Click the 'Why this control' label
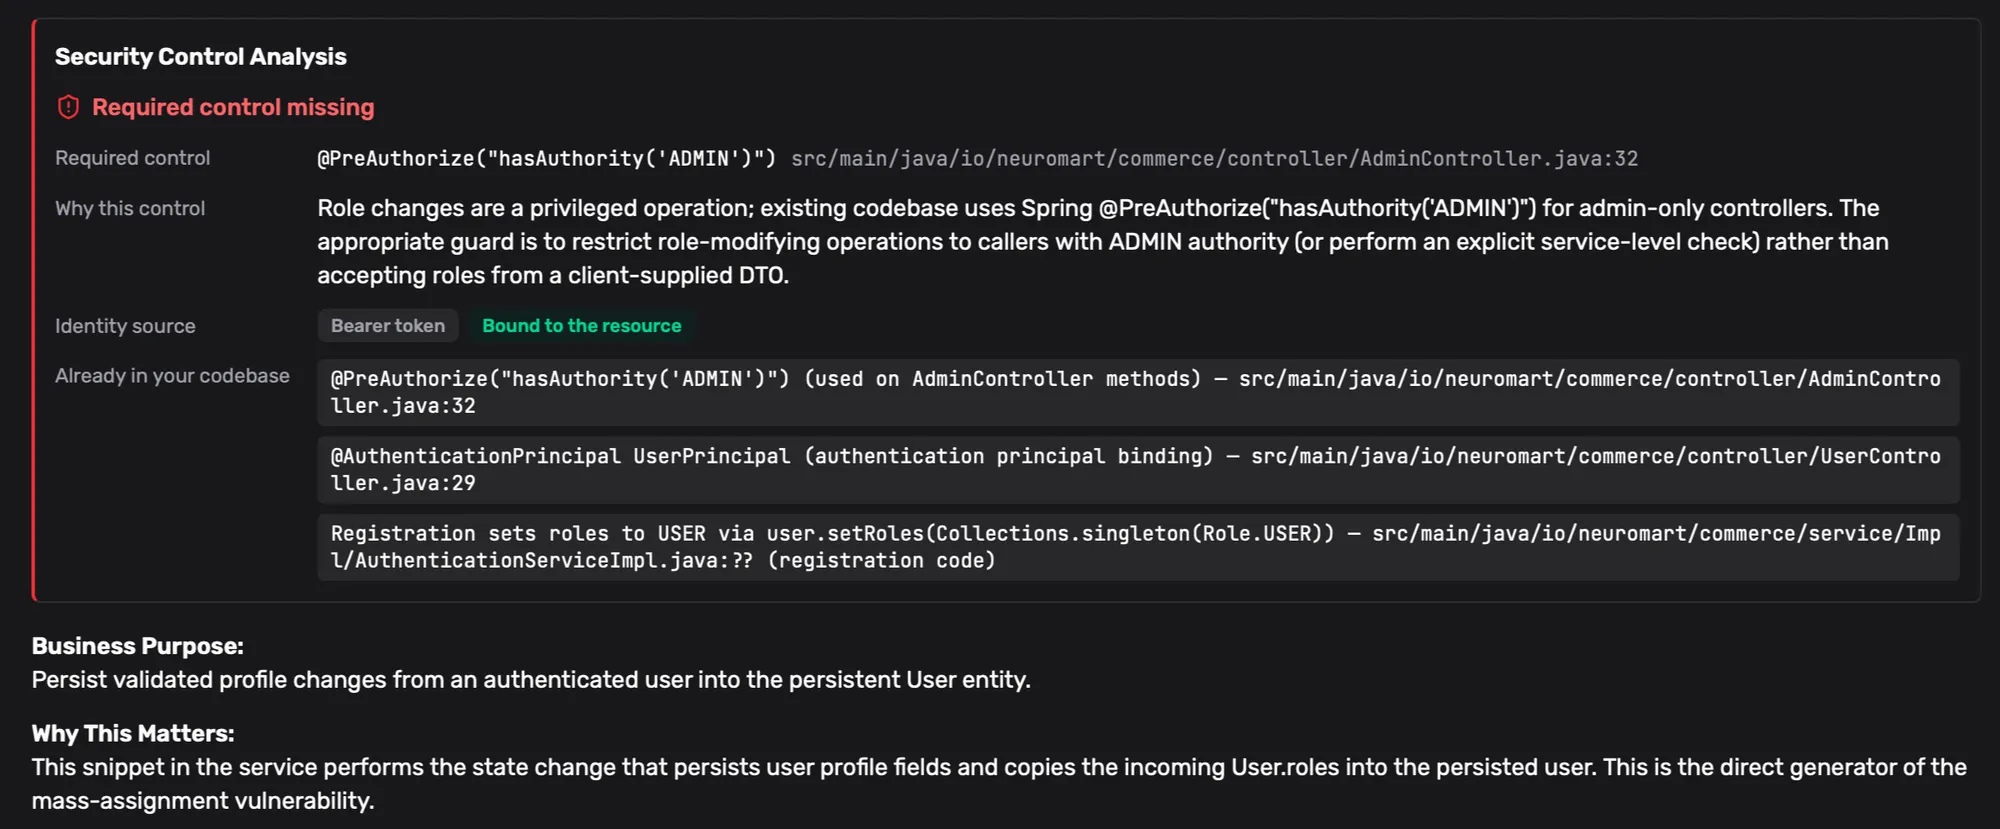 130,208
